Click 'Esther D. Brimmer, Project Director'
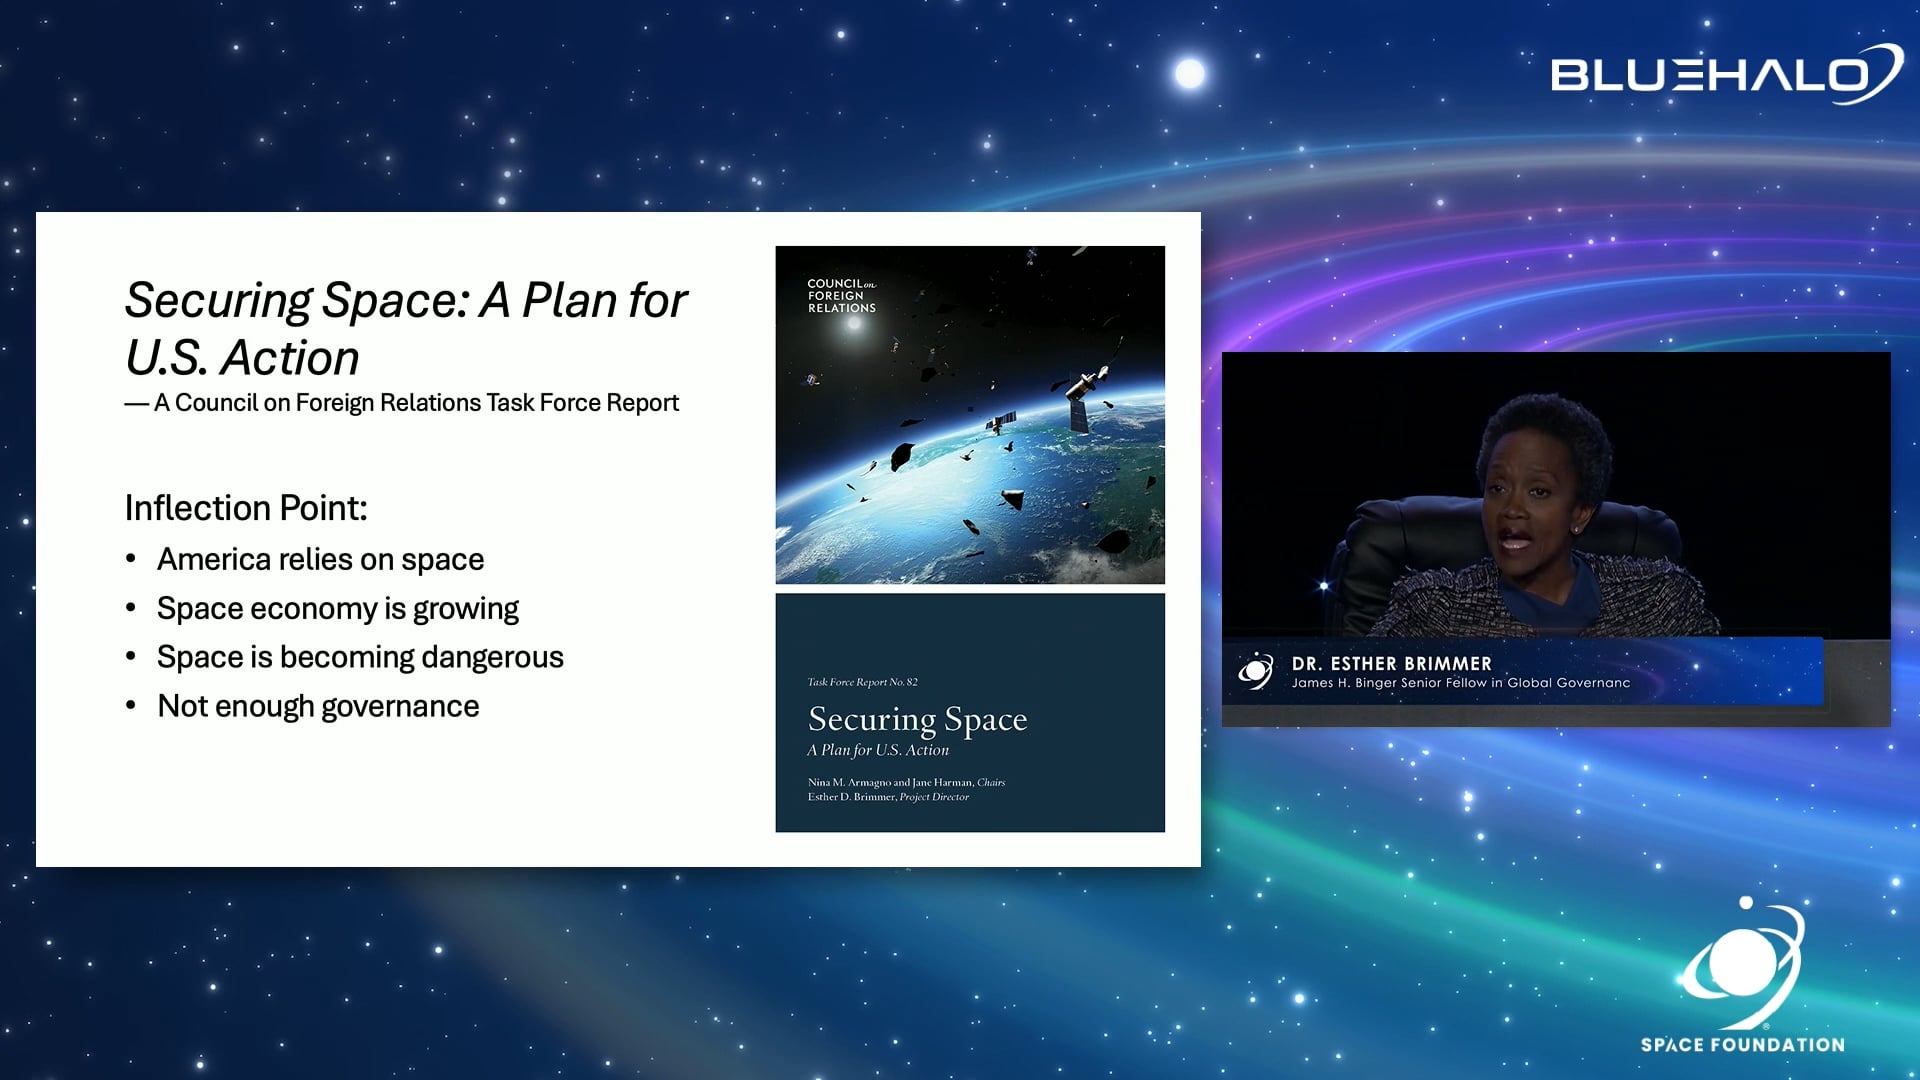This screenshot has width=1920, height=1080. (x=888, y=797)
